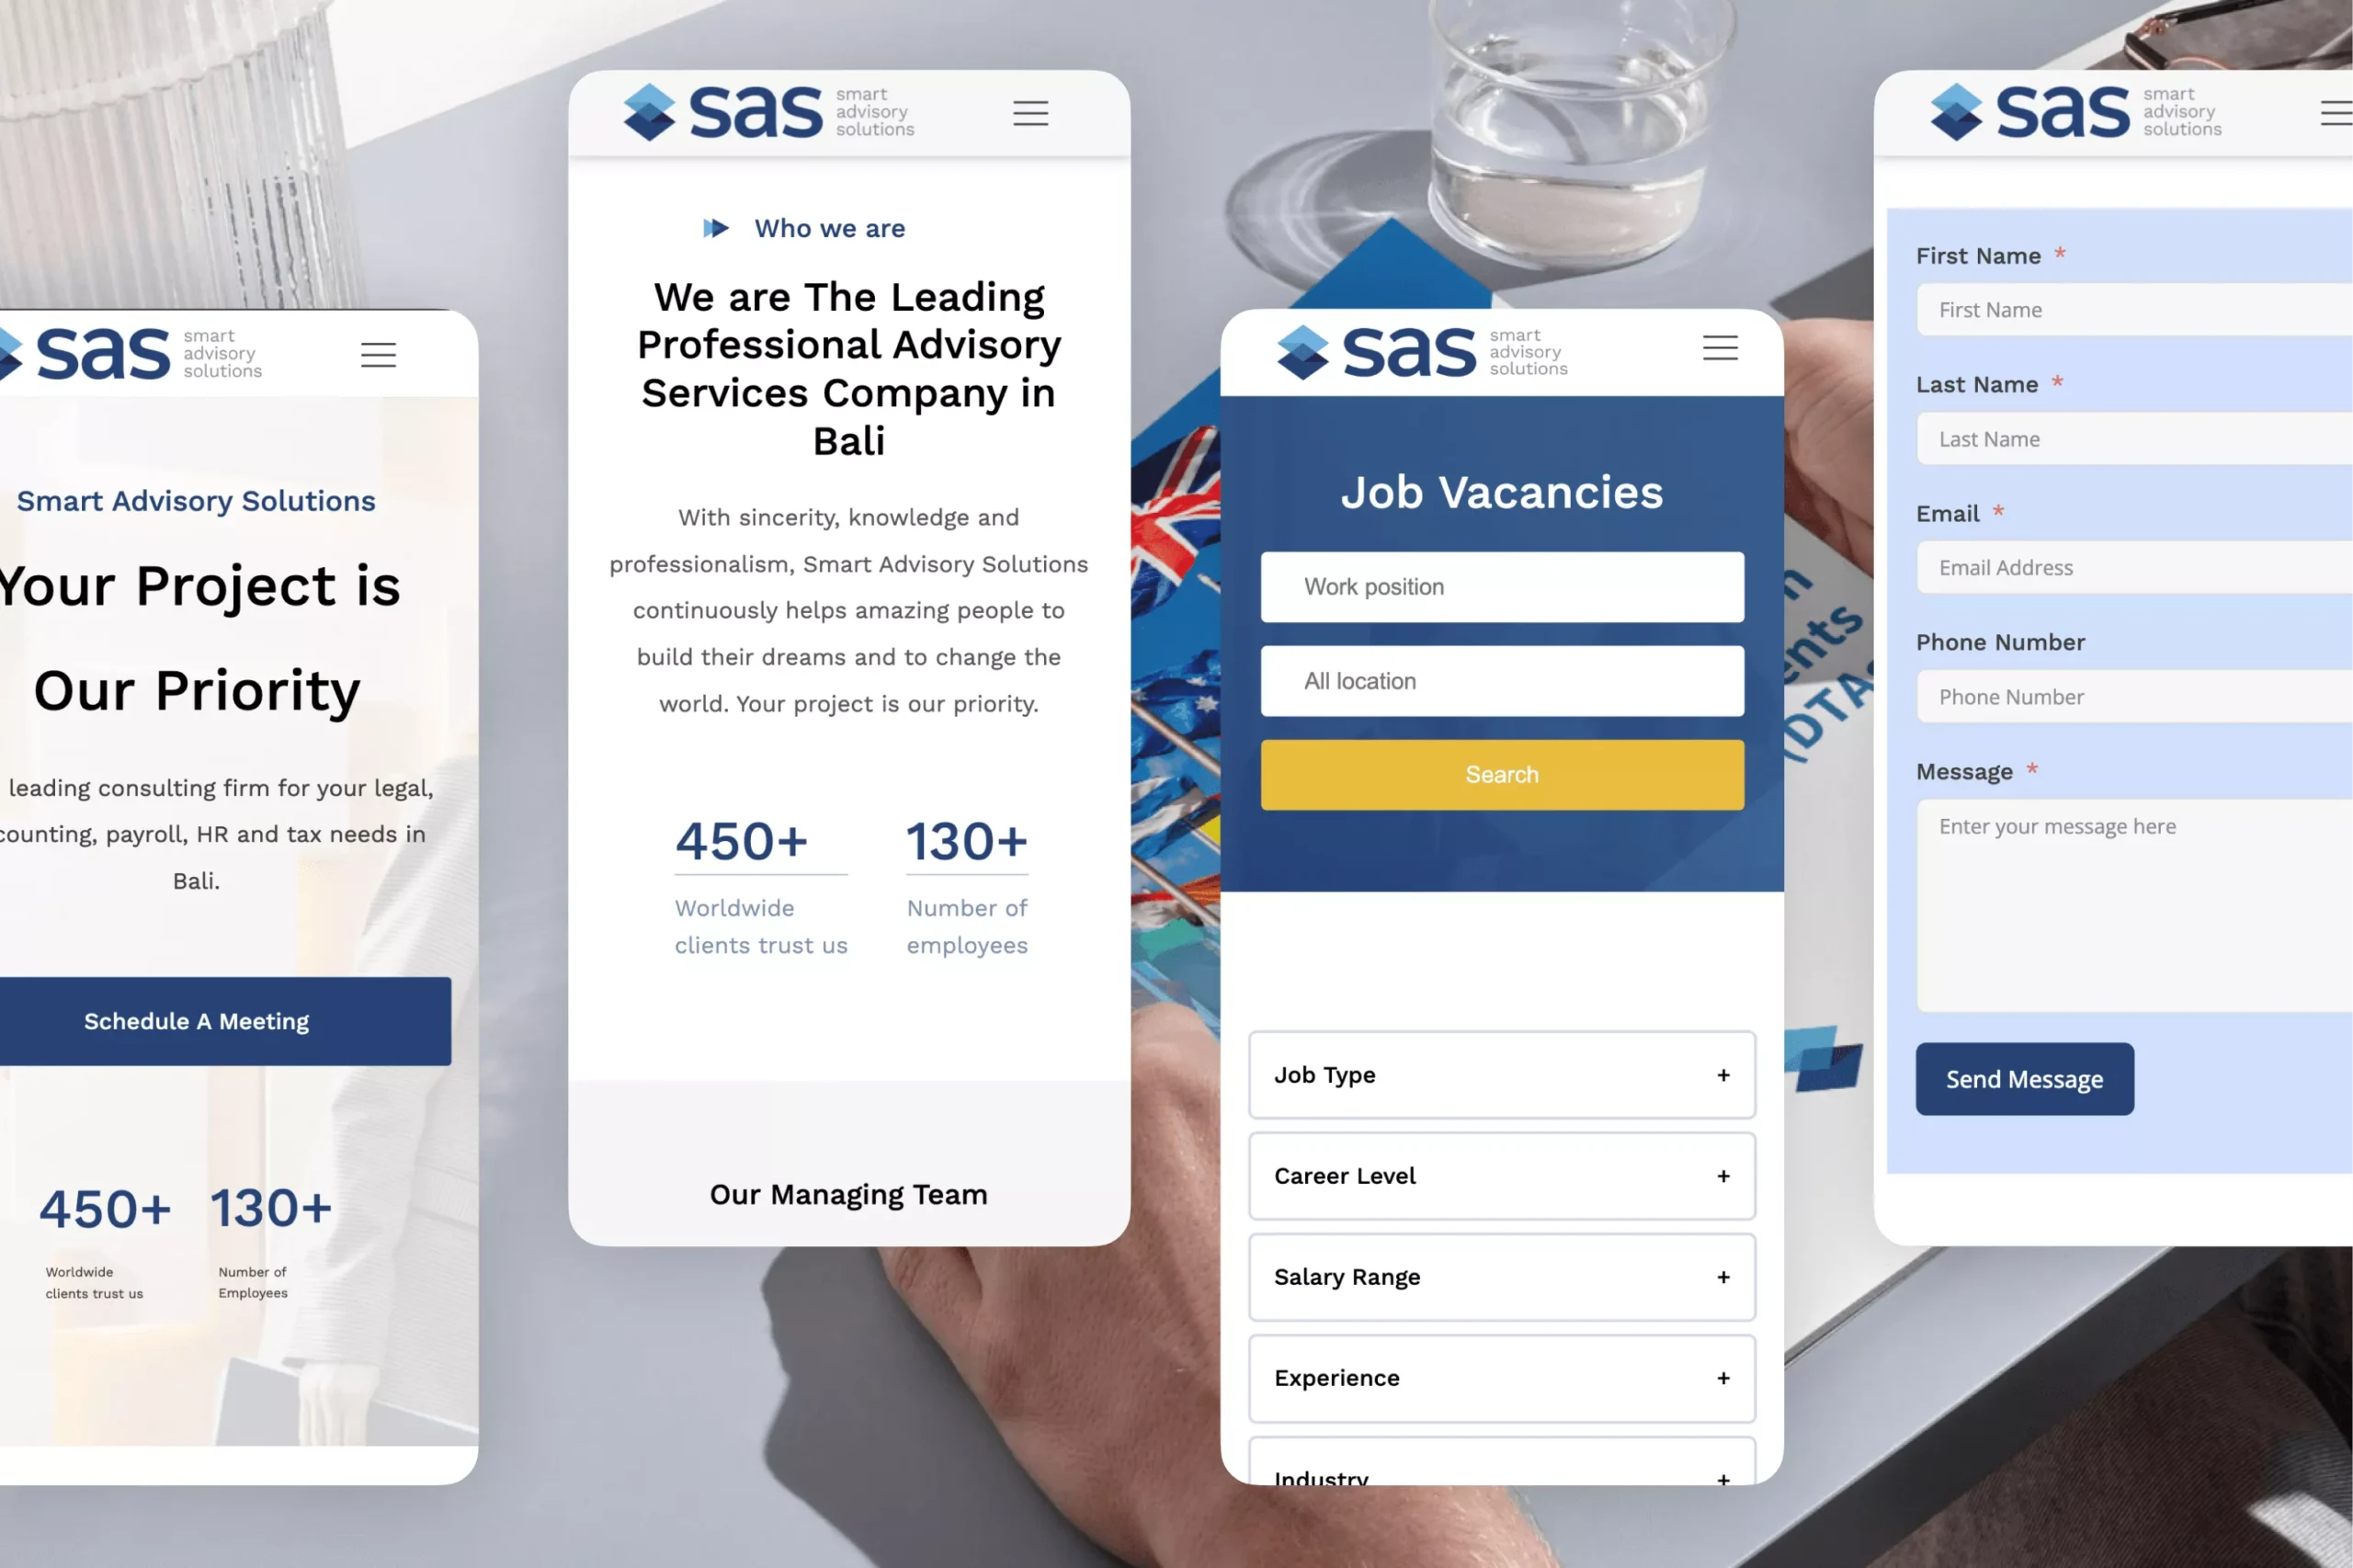The width and height of the screenshot is (2353, 1568).
Task: Select the Work position input field
Action: click(x=1501, y=586)
